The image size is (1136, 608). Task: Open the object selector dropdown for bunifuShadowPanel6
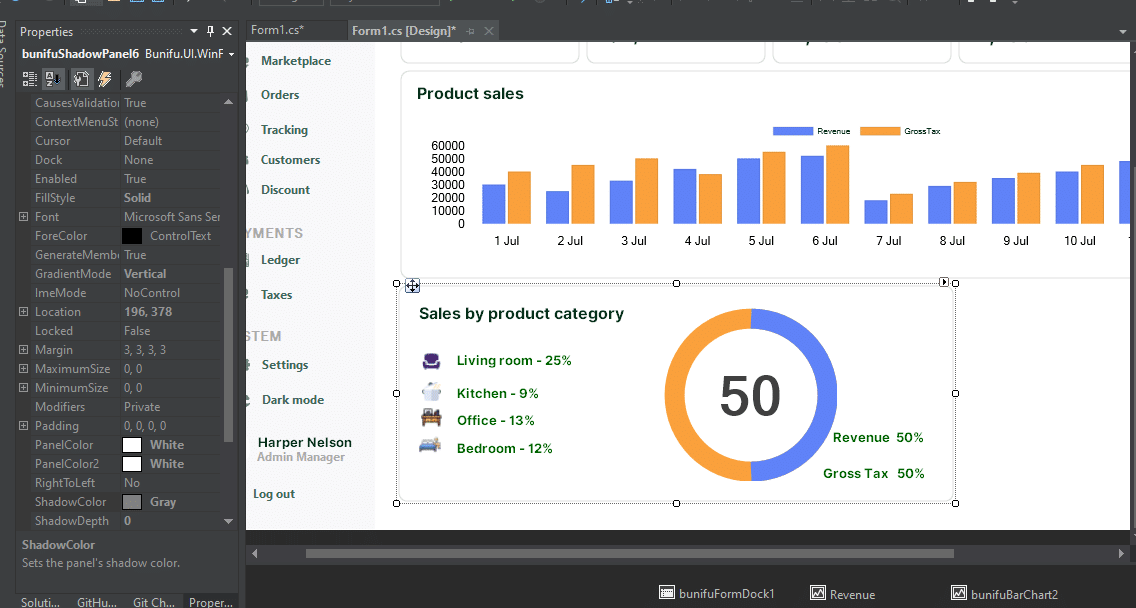click(231, 54)
